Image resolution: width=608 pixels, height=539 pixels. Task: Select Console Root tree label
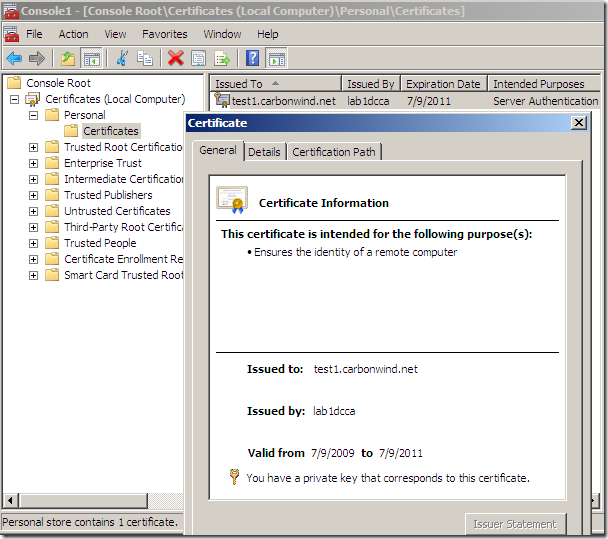58,83
